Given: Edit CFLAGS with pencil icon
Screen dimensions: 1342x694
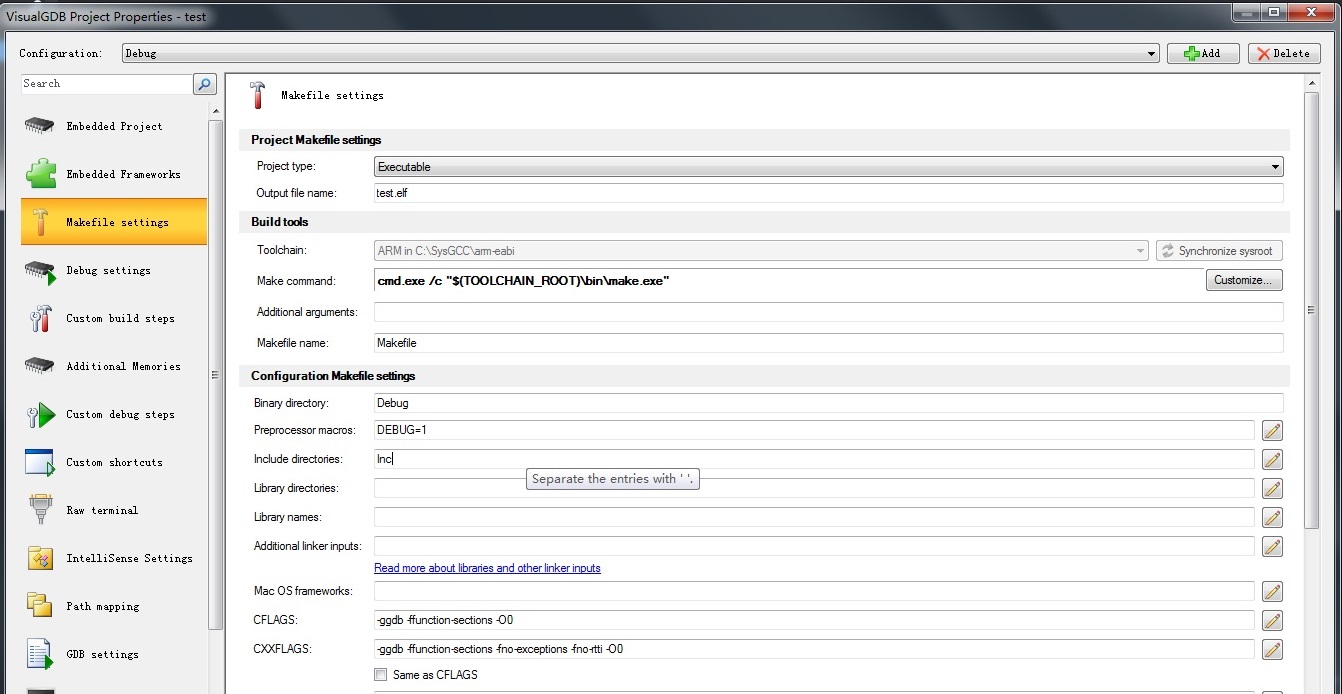Looking at the screenshot, I should (x=1272, y=621).
